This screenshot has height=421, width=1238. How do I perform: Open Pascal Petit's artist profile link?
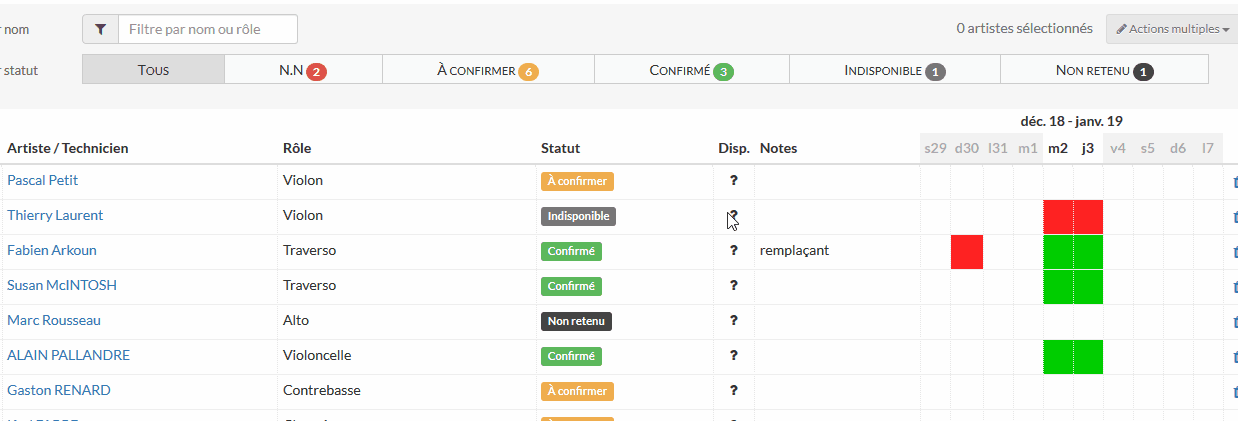[x=43, y=181]
